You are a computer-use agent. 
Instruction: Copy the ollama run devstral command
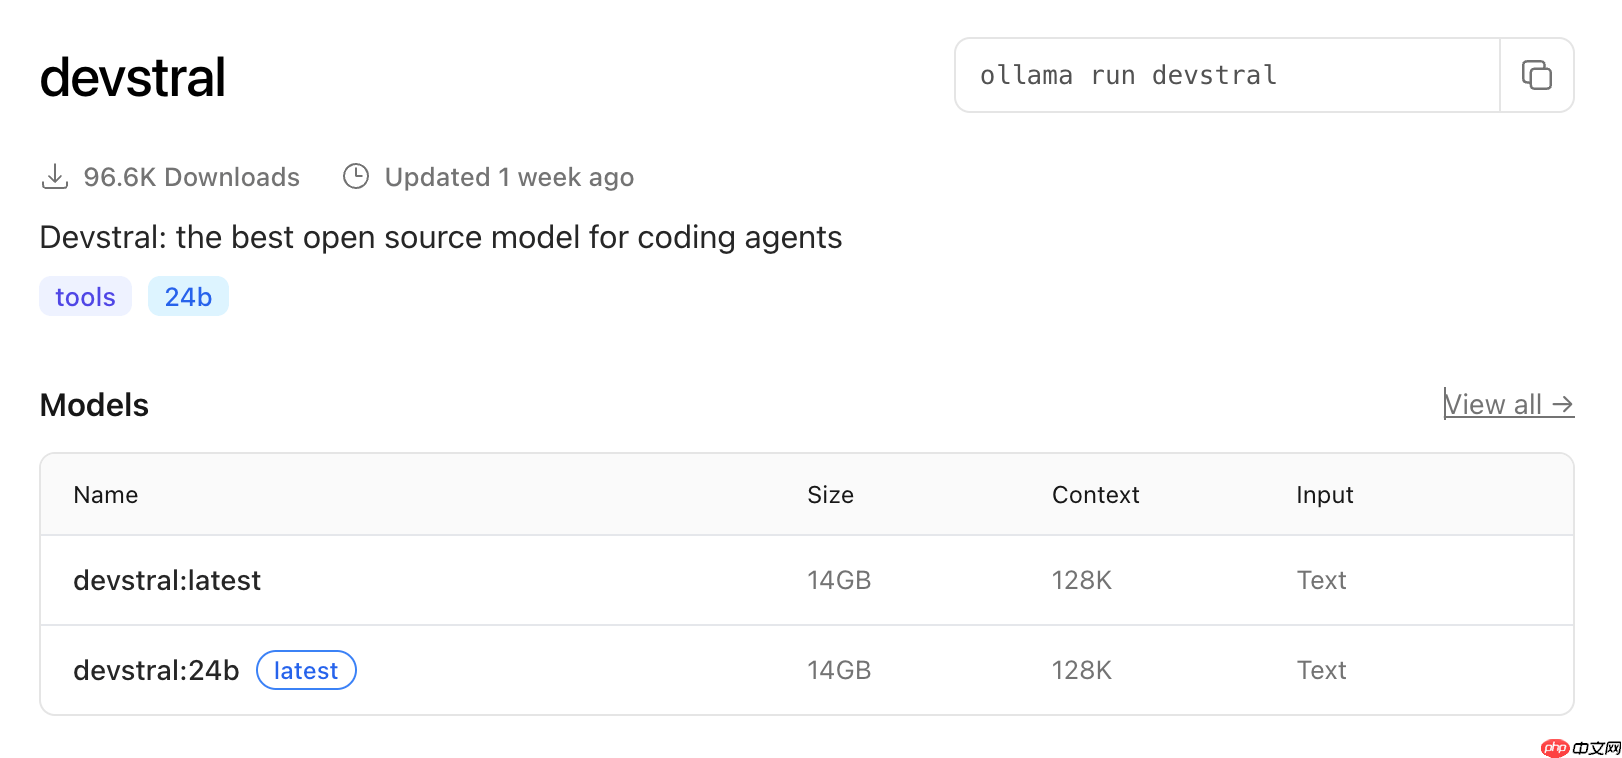coord(1536,75)
